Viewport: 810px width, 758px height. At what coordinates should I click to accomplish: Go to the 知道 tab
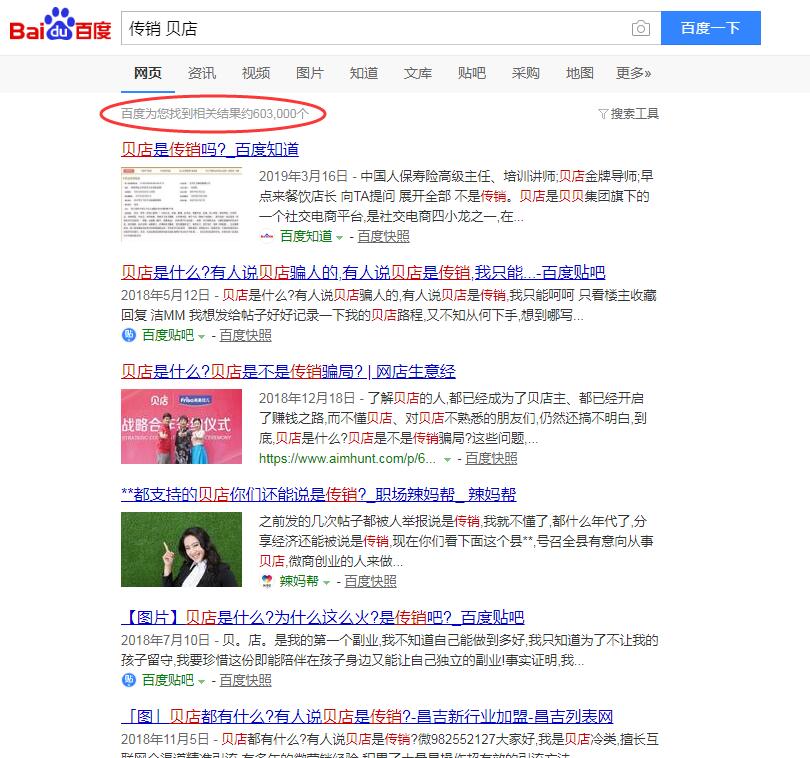click(x=364, y=73)
